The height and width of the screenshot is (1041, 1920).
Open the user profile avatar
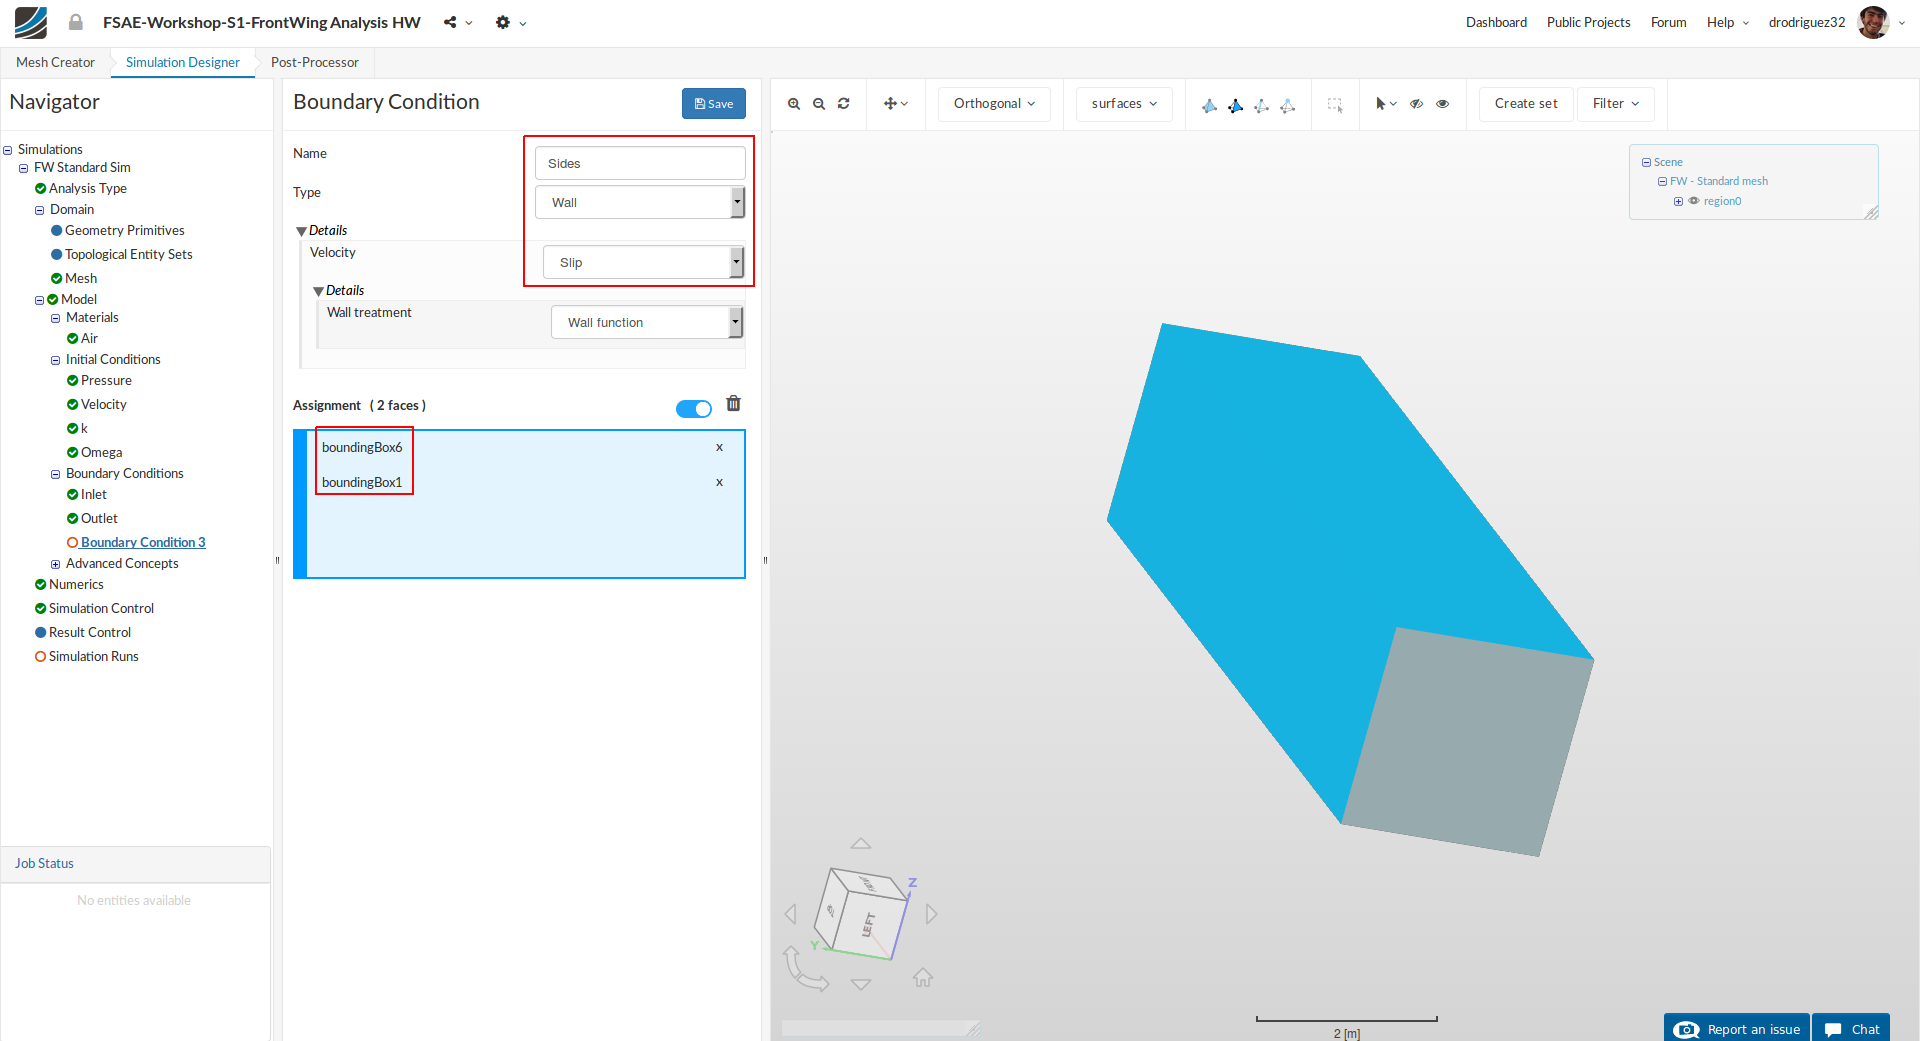[1873, 22]
